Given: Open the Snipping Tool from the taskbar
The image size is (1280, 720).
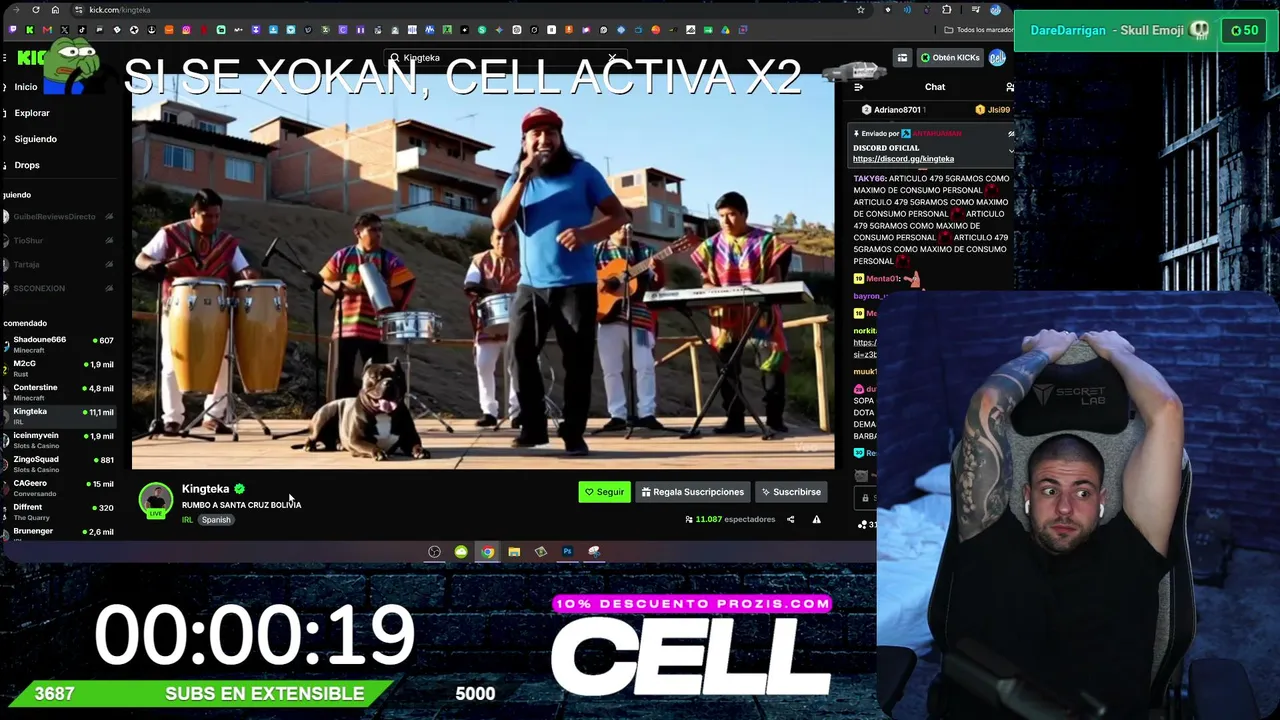Looking at the screenshot, I should pos(594,552).
